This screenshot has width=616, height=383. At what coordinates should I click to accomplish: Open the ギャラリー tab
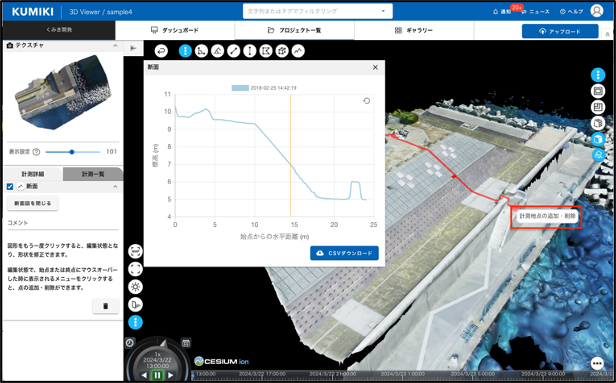coord(414,30)
